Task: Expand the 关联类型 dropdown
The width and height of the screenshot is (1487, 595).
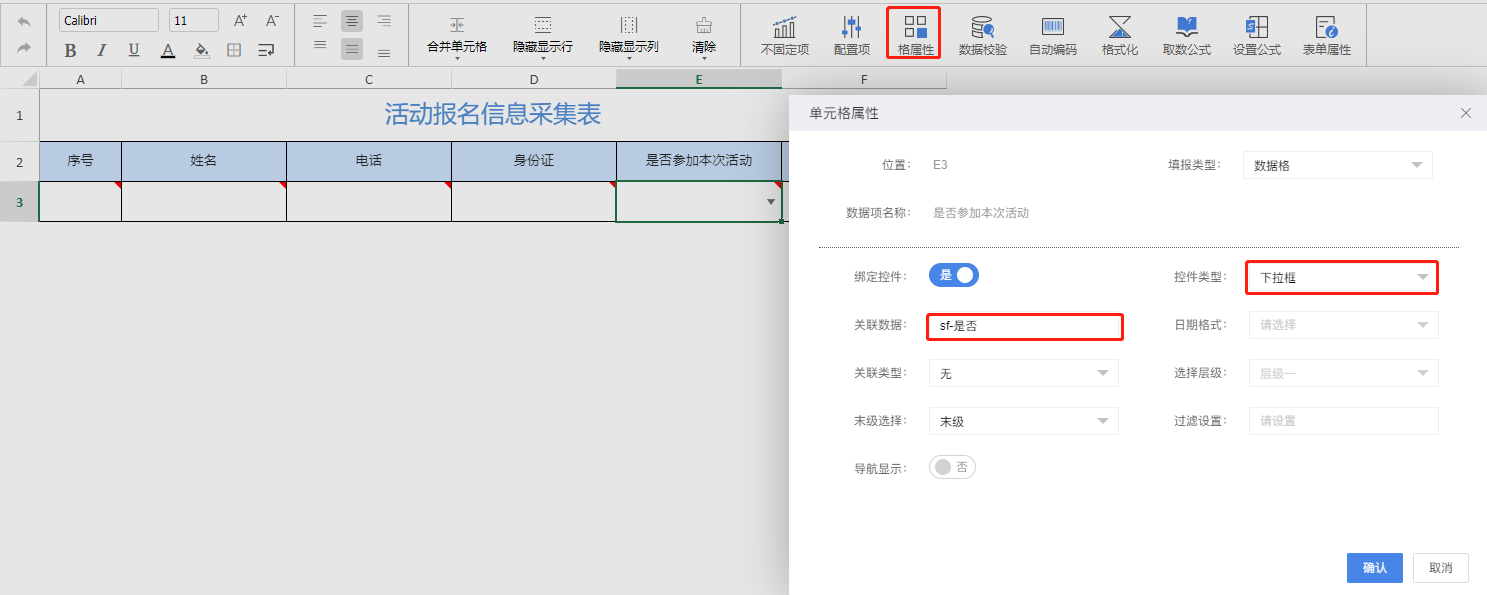Action: pos(1023,373)
